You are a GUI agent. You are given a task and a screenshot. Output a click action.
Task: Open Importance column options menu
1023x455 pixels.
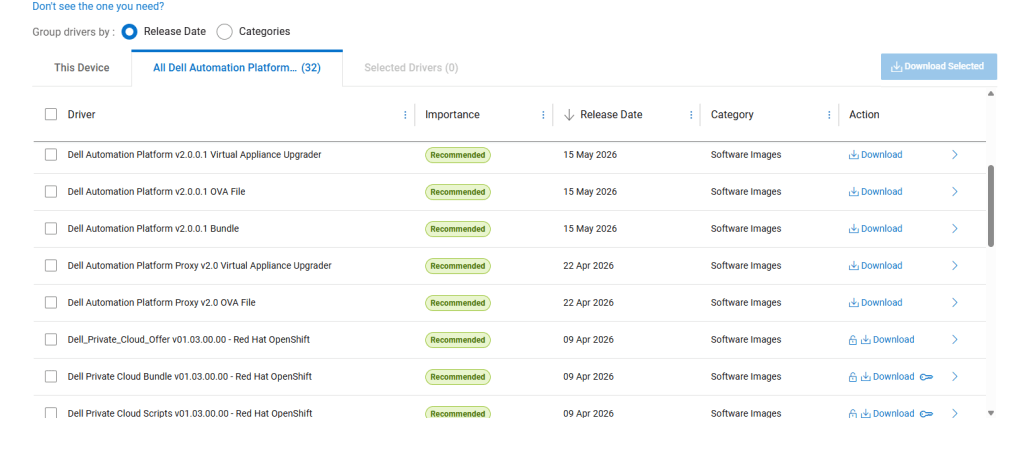coord(543,115)
